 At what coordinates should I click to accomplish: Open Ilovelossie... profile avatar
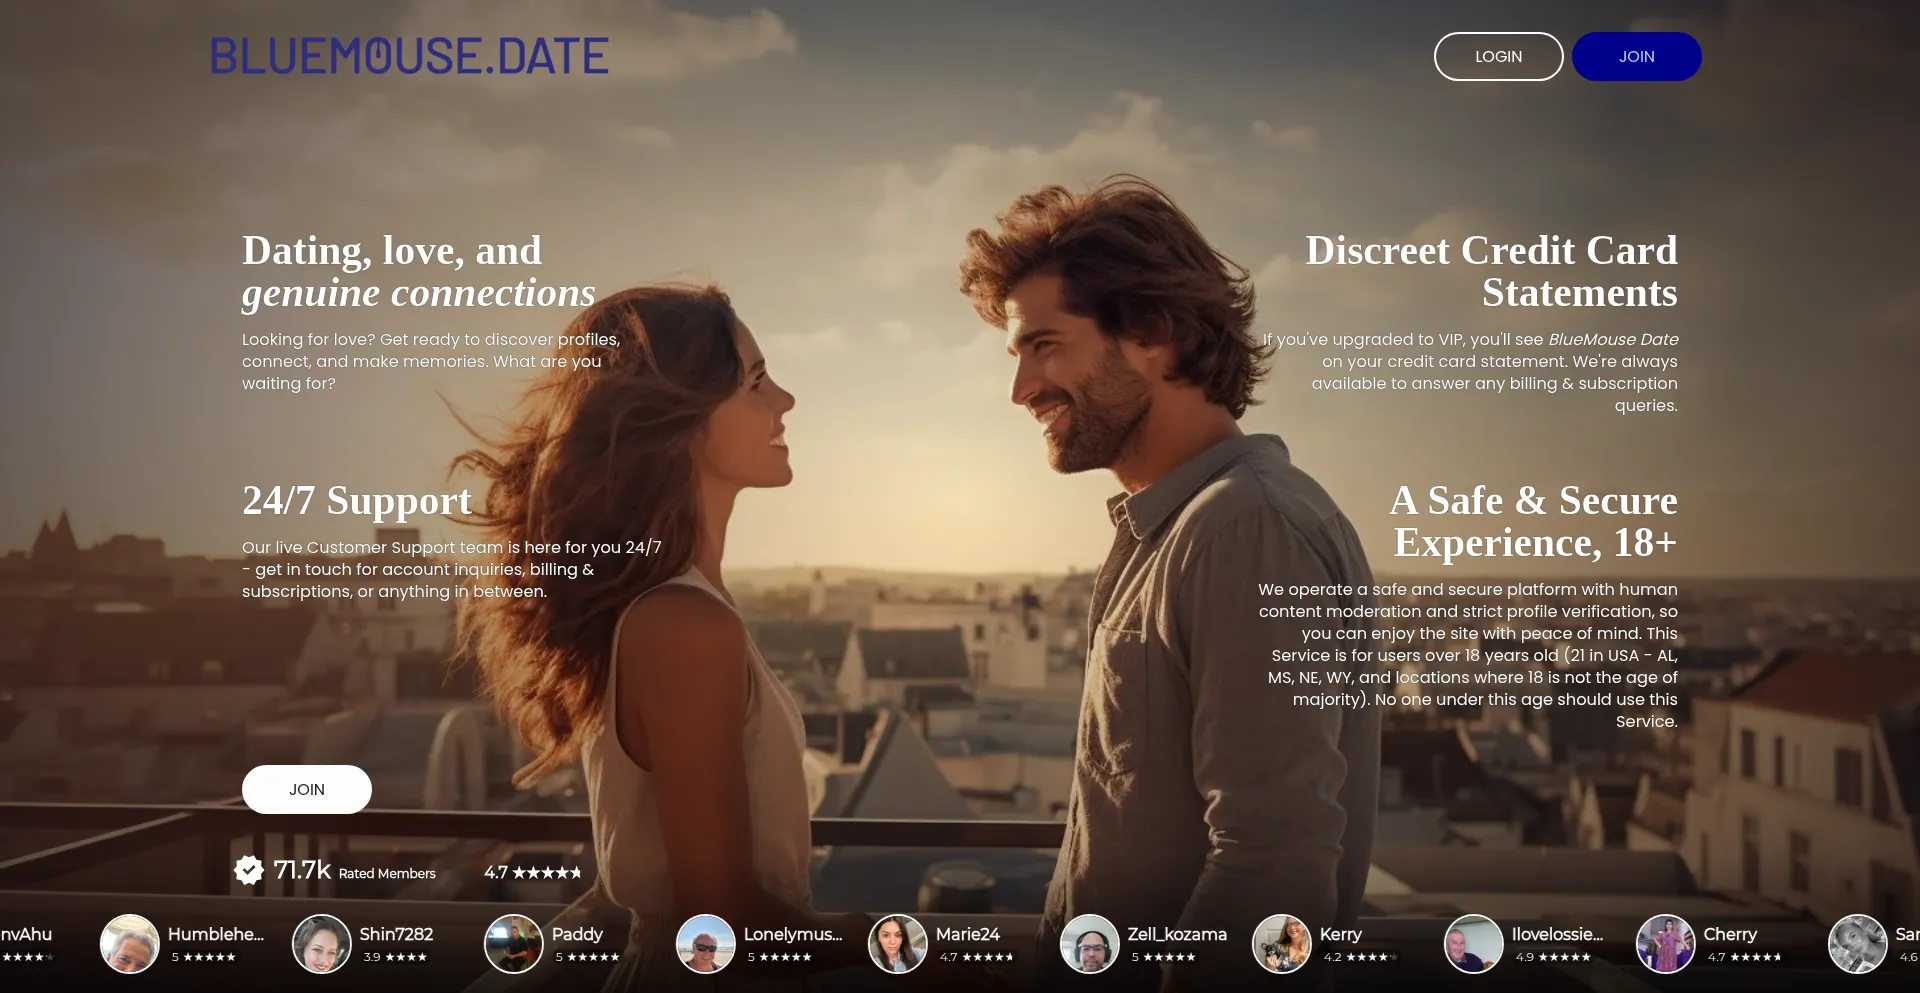(1474, 944)
